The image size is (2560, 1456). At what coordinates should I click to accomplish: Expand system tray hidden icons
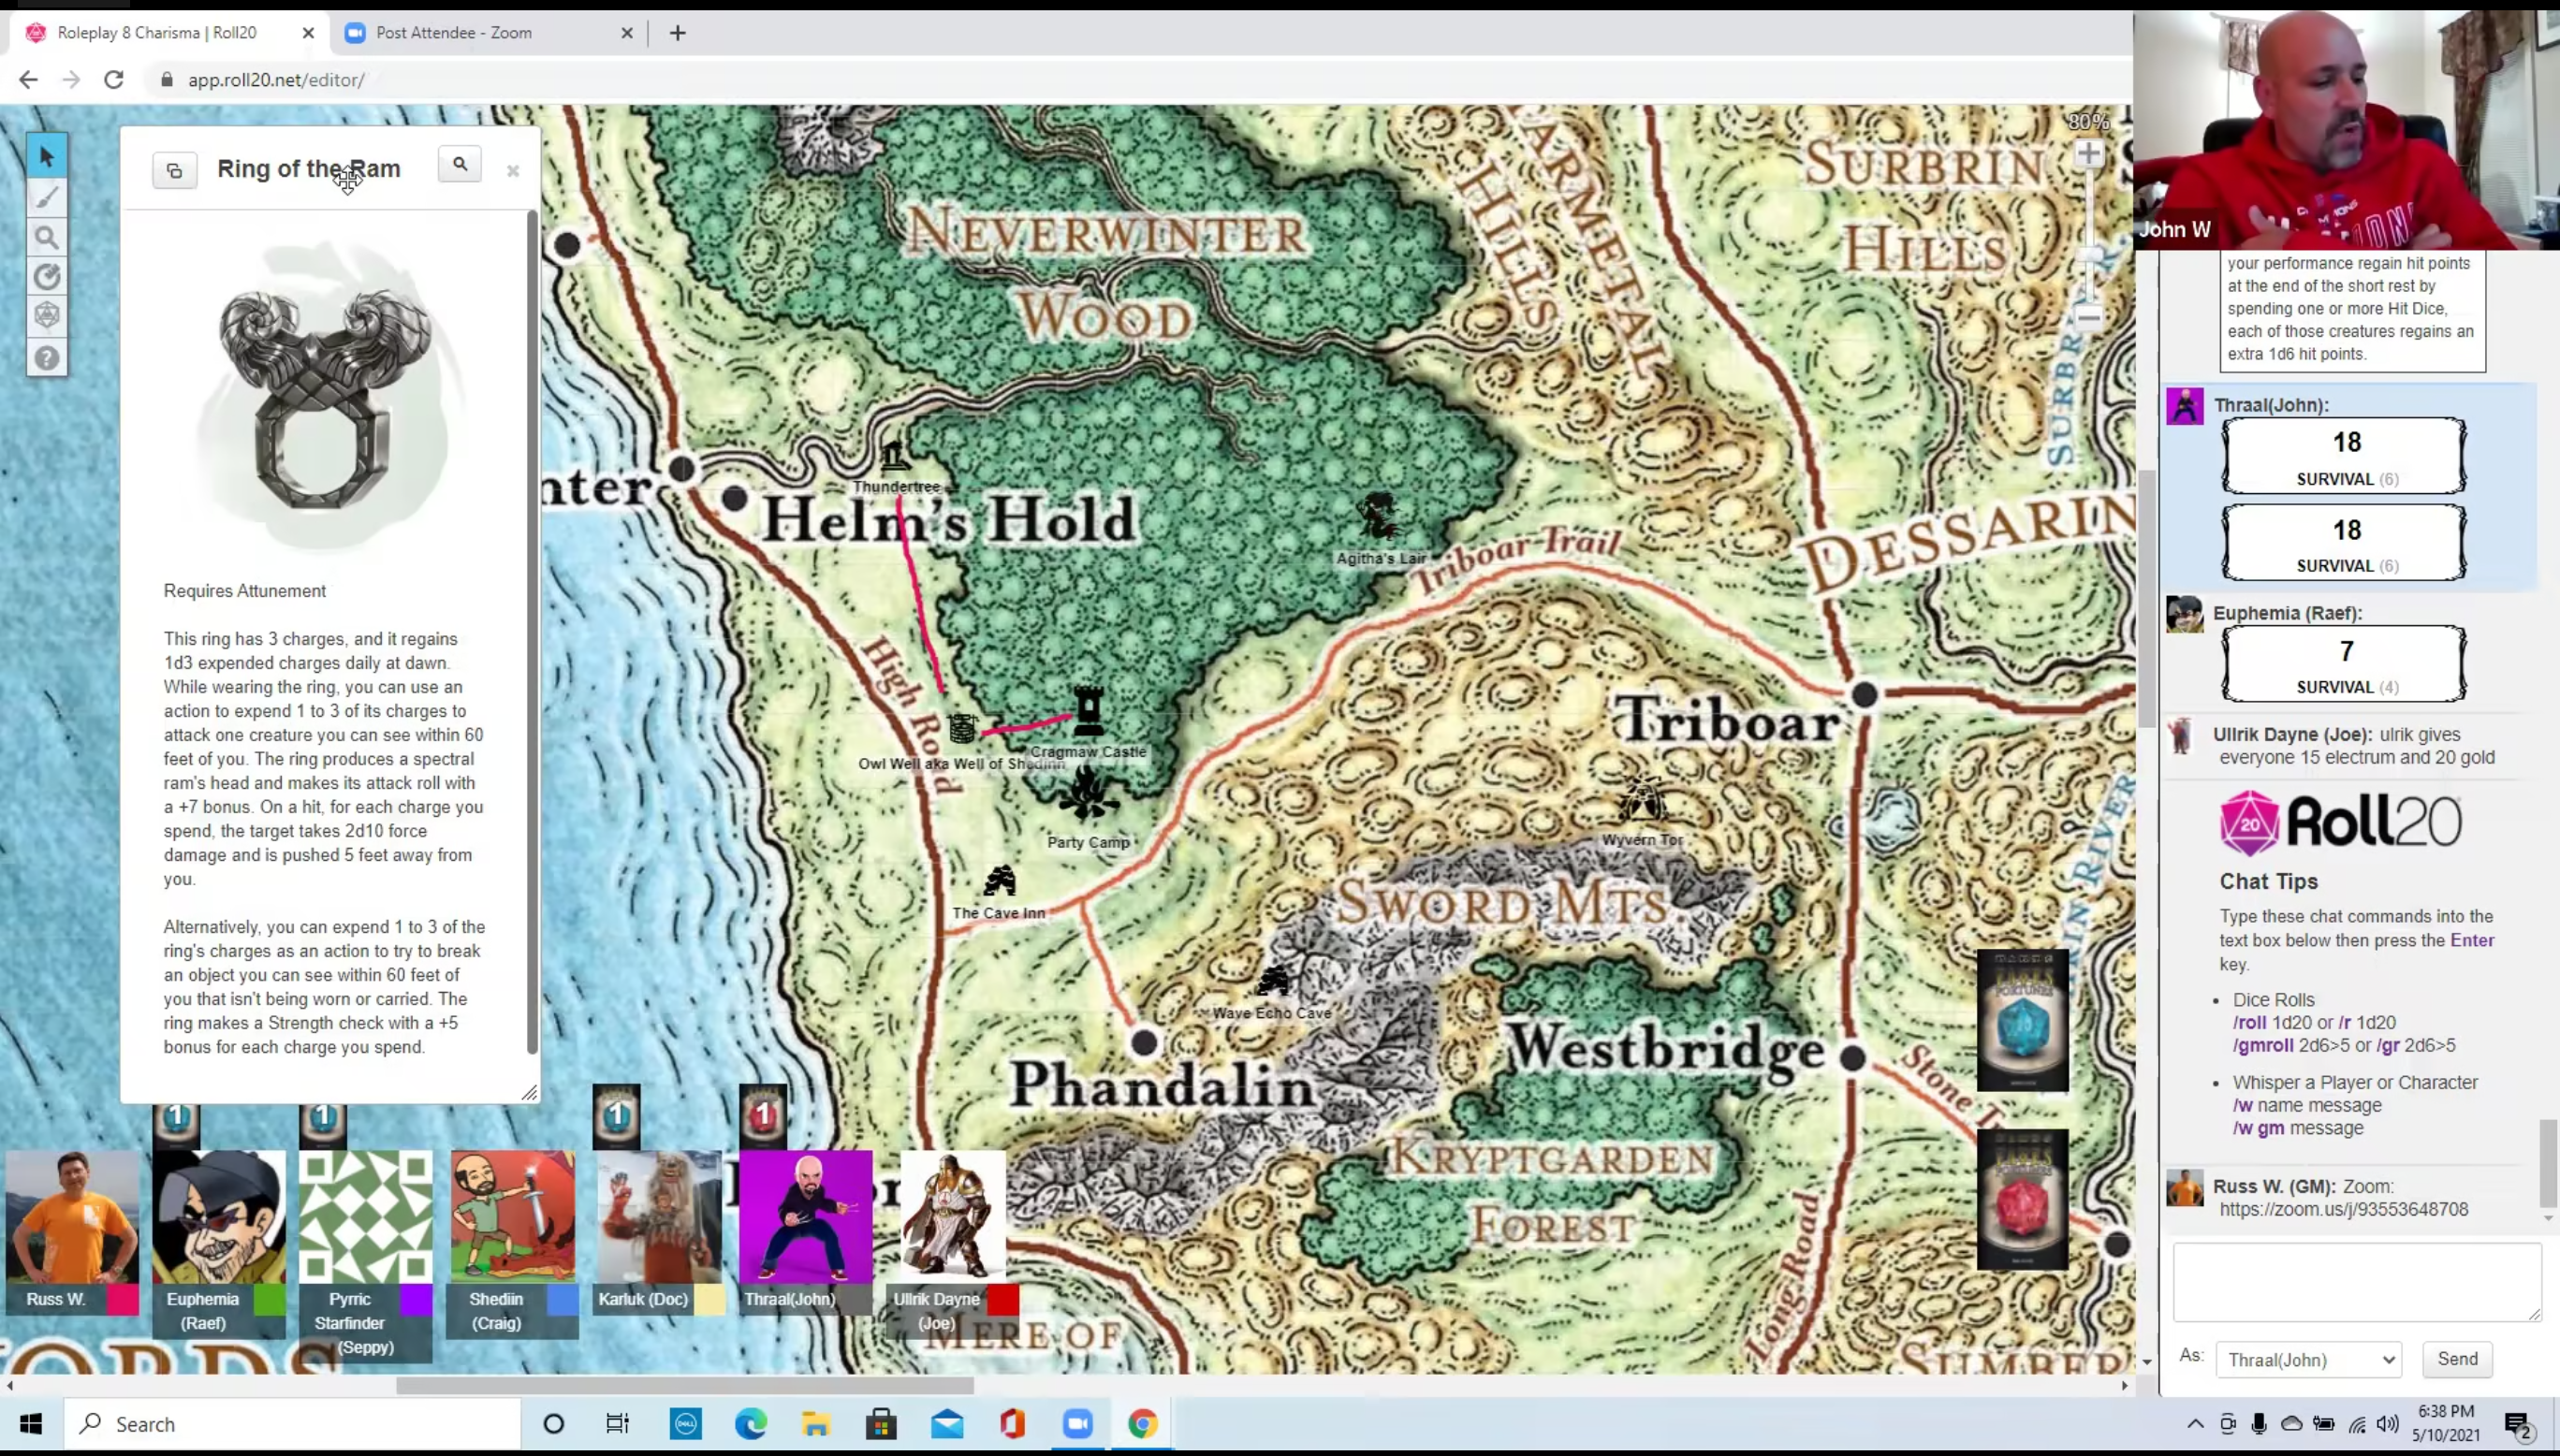point(2195,1424)
